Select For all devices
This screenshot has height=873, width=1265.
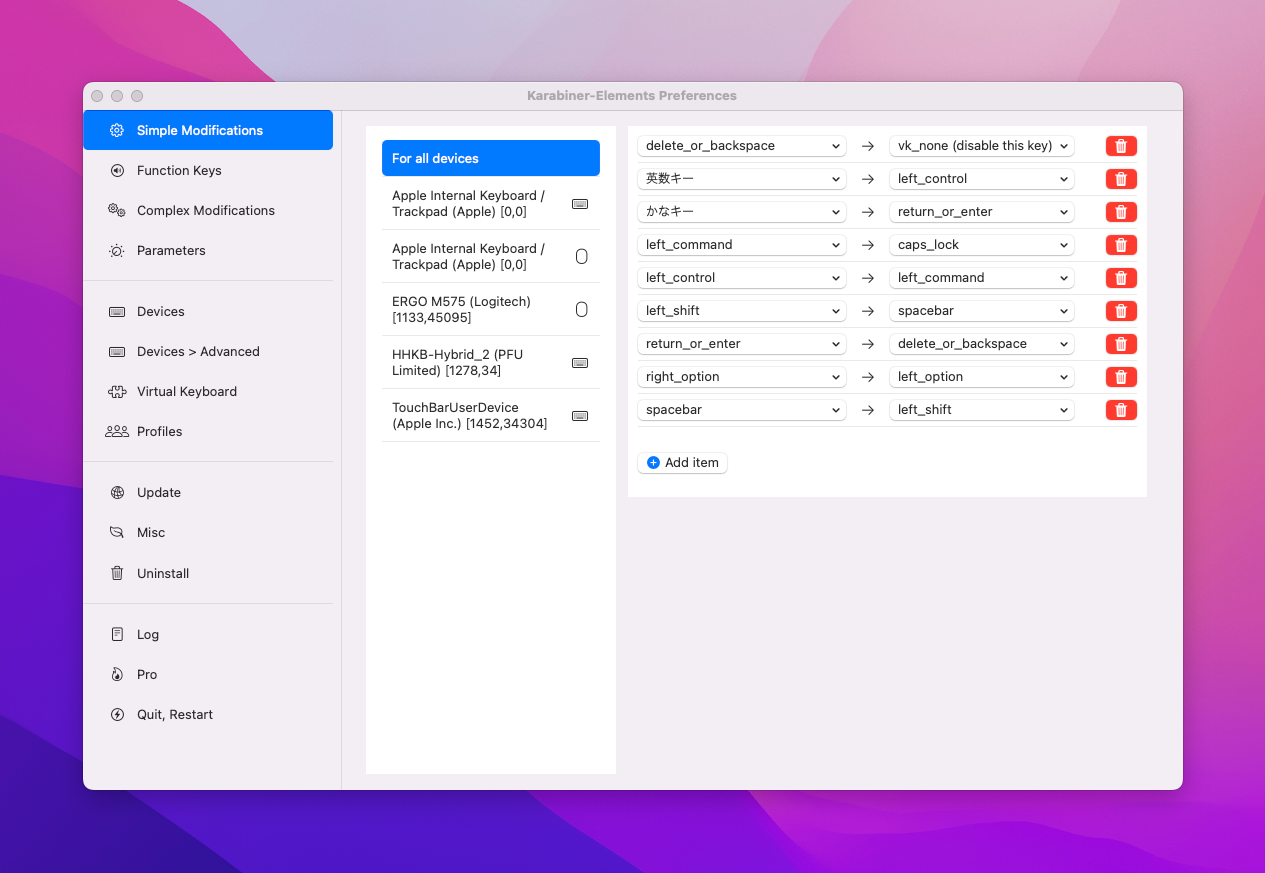coord(491,158)
